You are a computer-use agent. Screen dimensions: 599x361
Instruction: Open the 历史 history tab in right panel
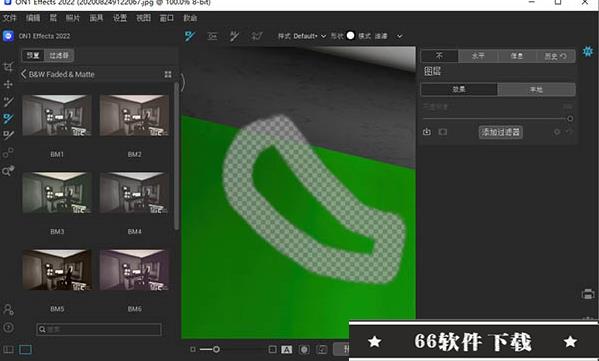pos(555,56)
